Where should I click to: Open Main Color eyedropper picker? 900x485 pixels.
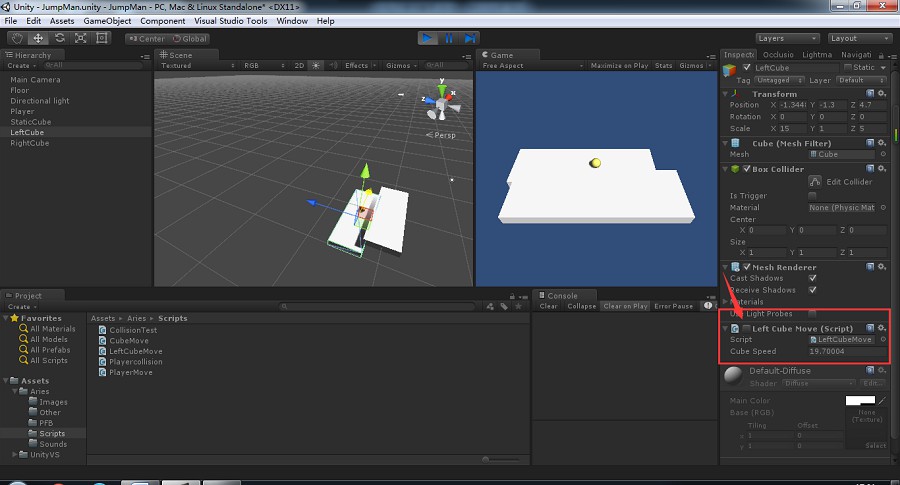click(x=882, y=400)
